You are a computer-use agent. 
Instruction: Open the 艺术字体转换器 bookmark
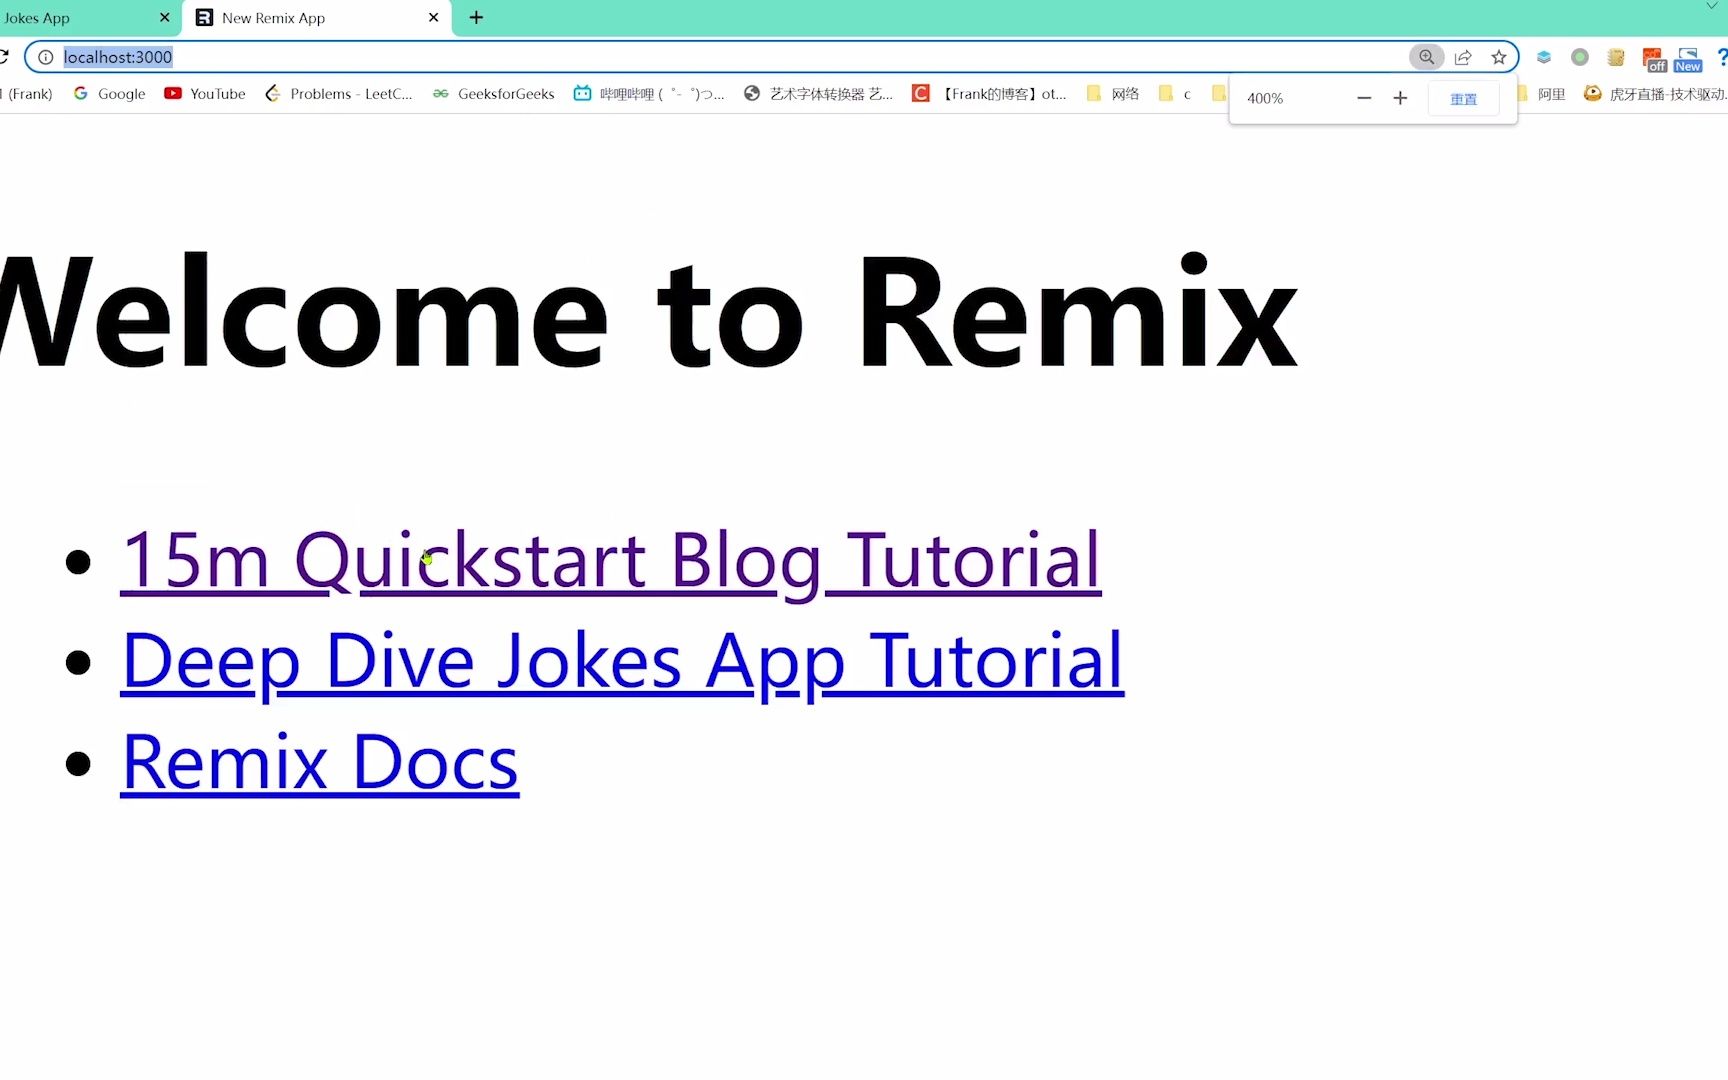(818, 93)
